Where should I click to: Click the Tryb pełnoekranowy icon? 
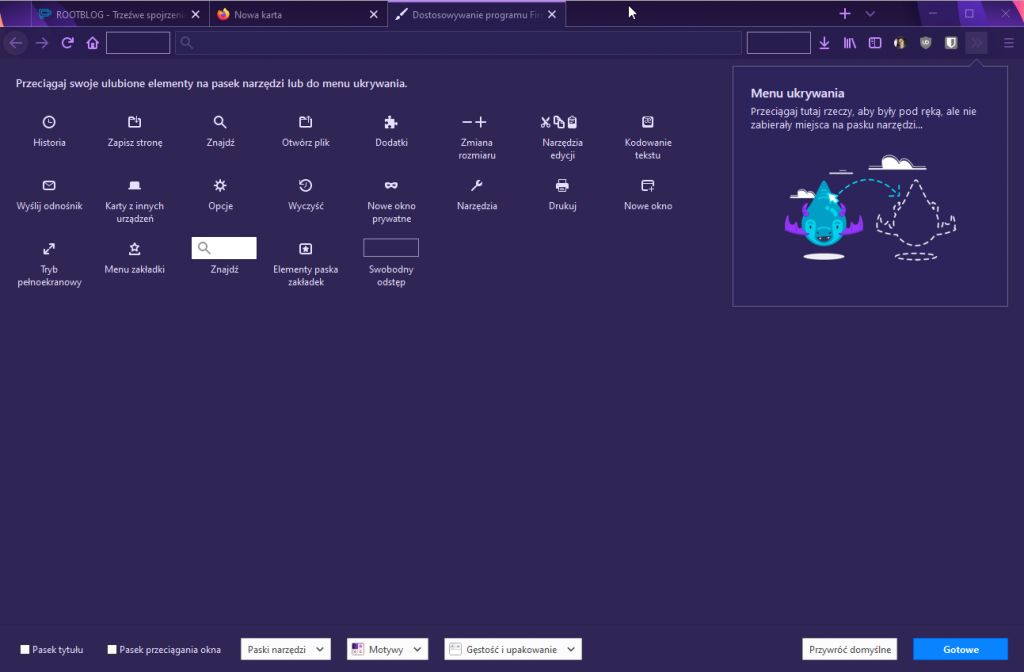tap(48, 248)
